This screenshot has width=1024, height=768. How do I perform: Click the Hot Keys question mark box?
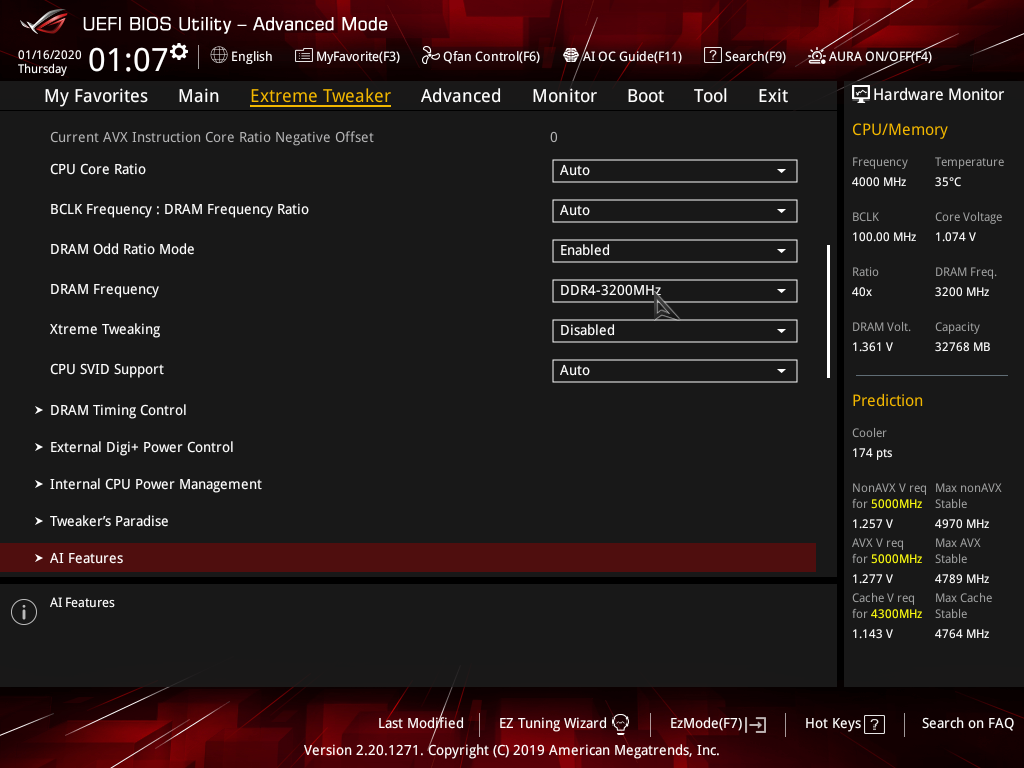[874, 724]
